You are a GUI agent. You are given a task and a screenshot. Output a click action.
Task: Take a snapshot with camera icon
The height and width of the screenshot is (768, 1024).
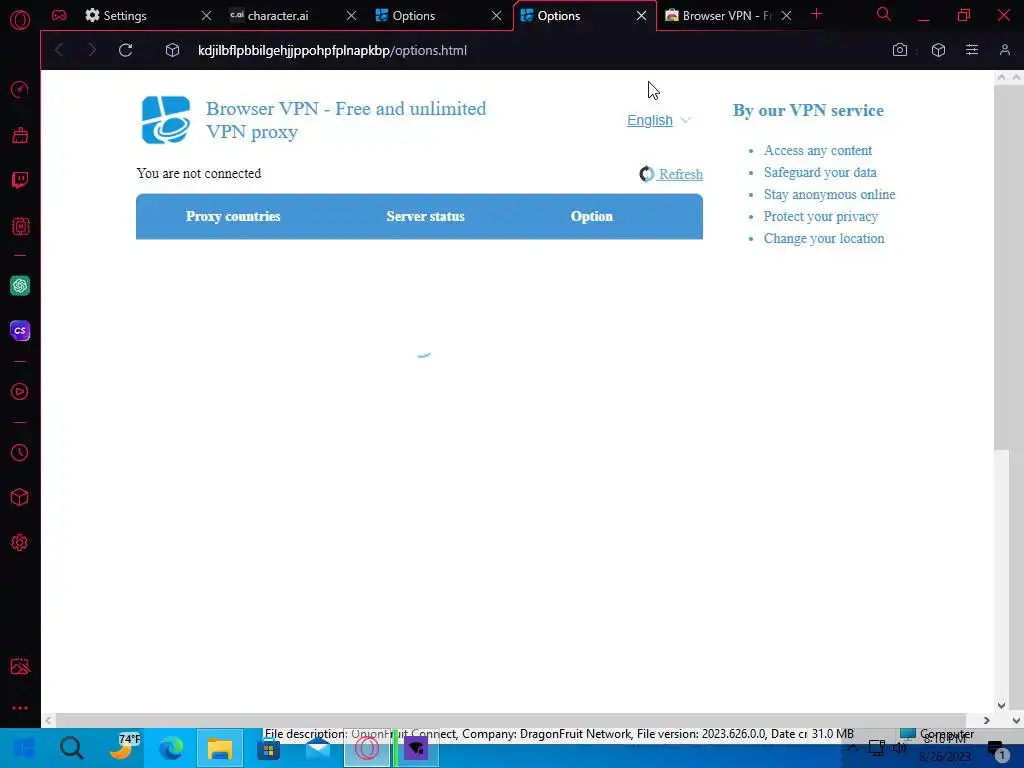click(x=900, y=50)
